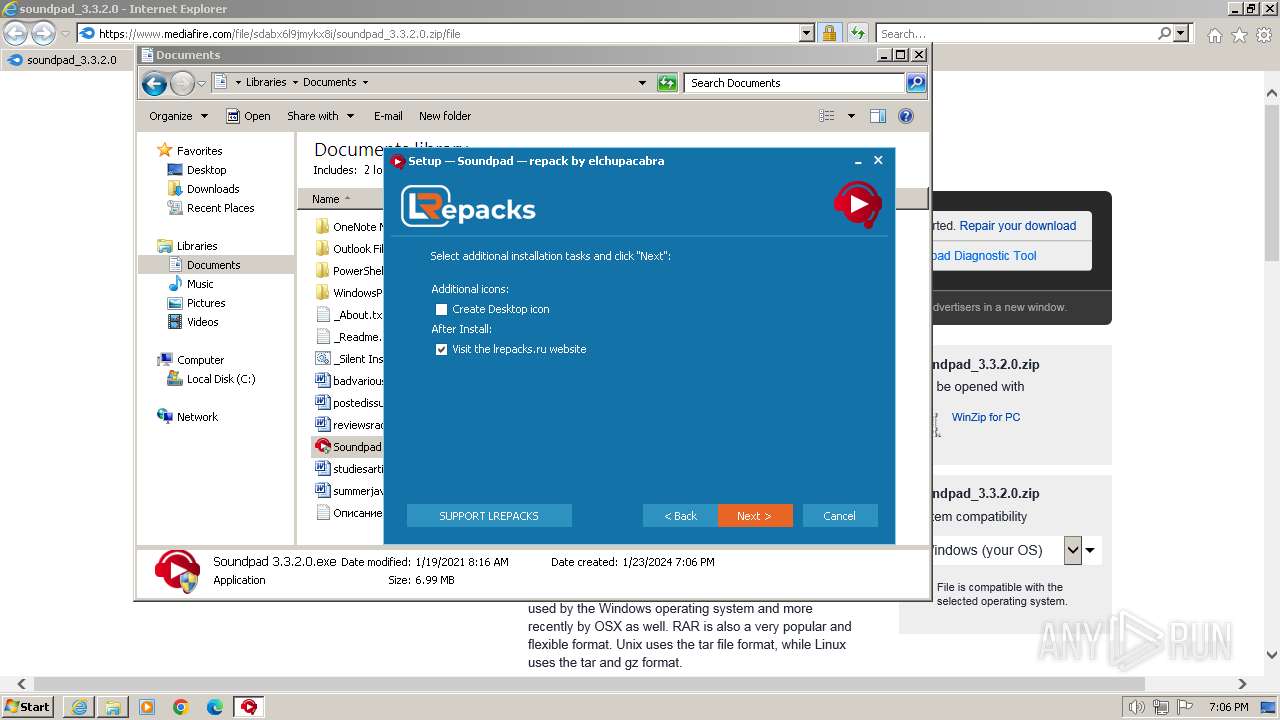Viewport: 1280px width, 720px height.
Task: Click the WinZip for PC link
Action: click(986, 417)
